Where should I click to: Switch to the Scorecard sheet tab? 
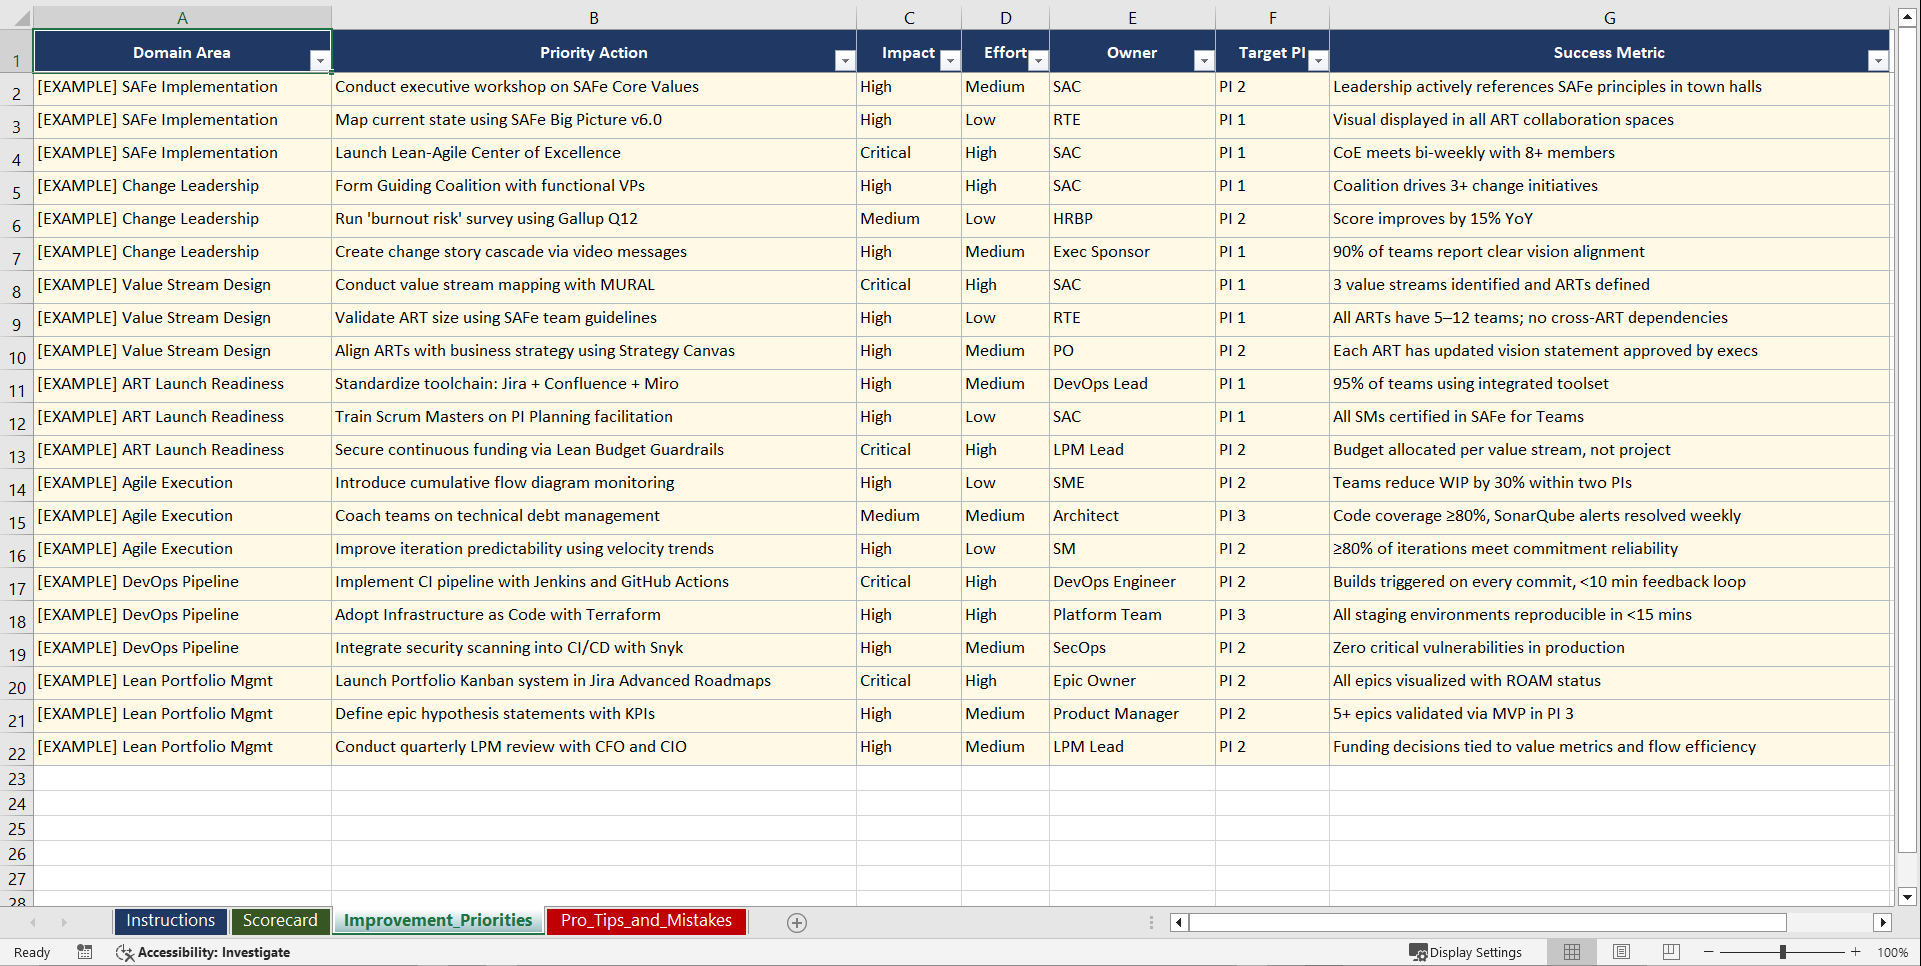tap(280, 921)
